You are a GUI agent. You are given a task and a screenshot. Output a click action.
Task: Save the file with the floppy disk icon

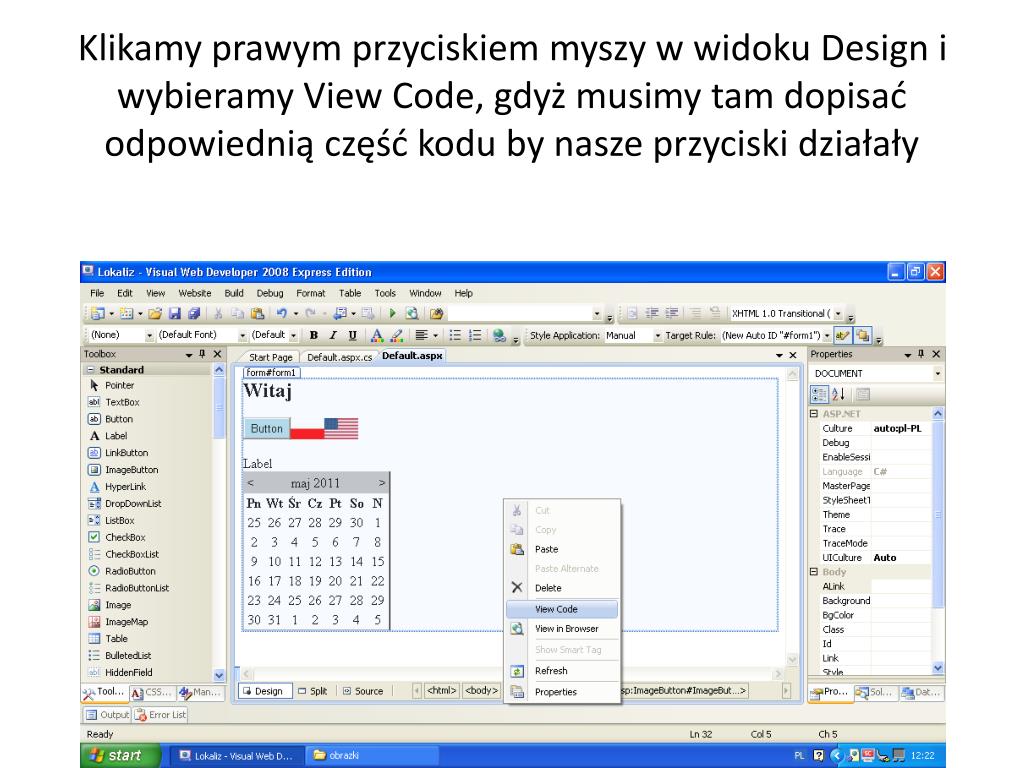click(174, 313)
